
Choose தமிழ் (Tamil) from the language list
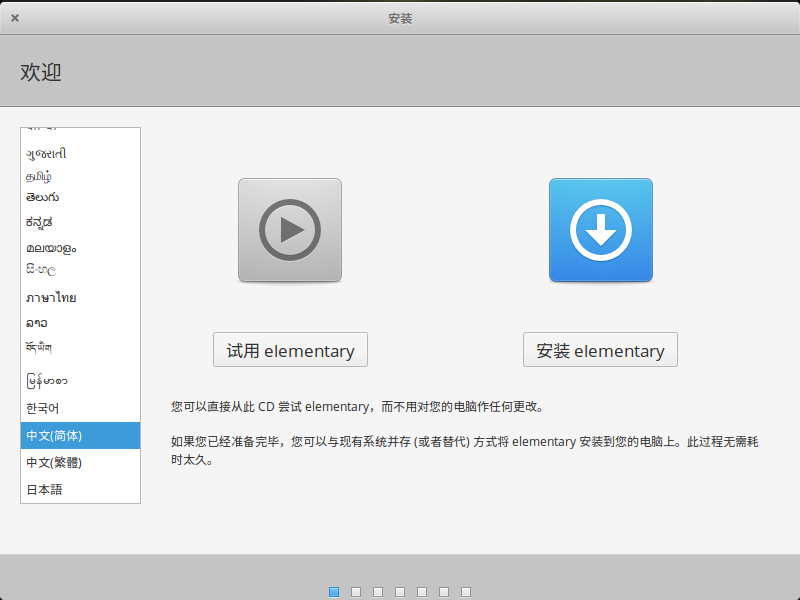point(40,176)
